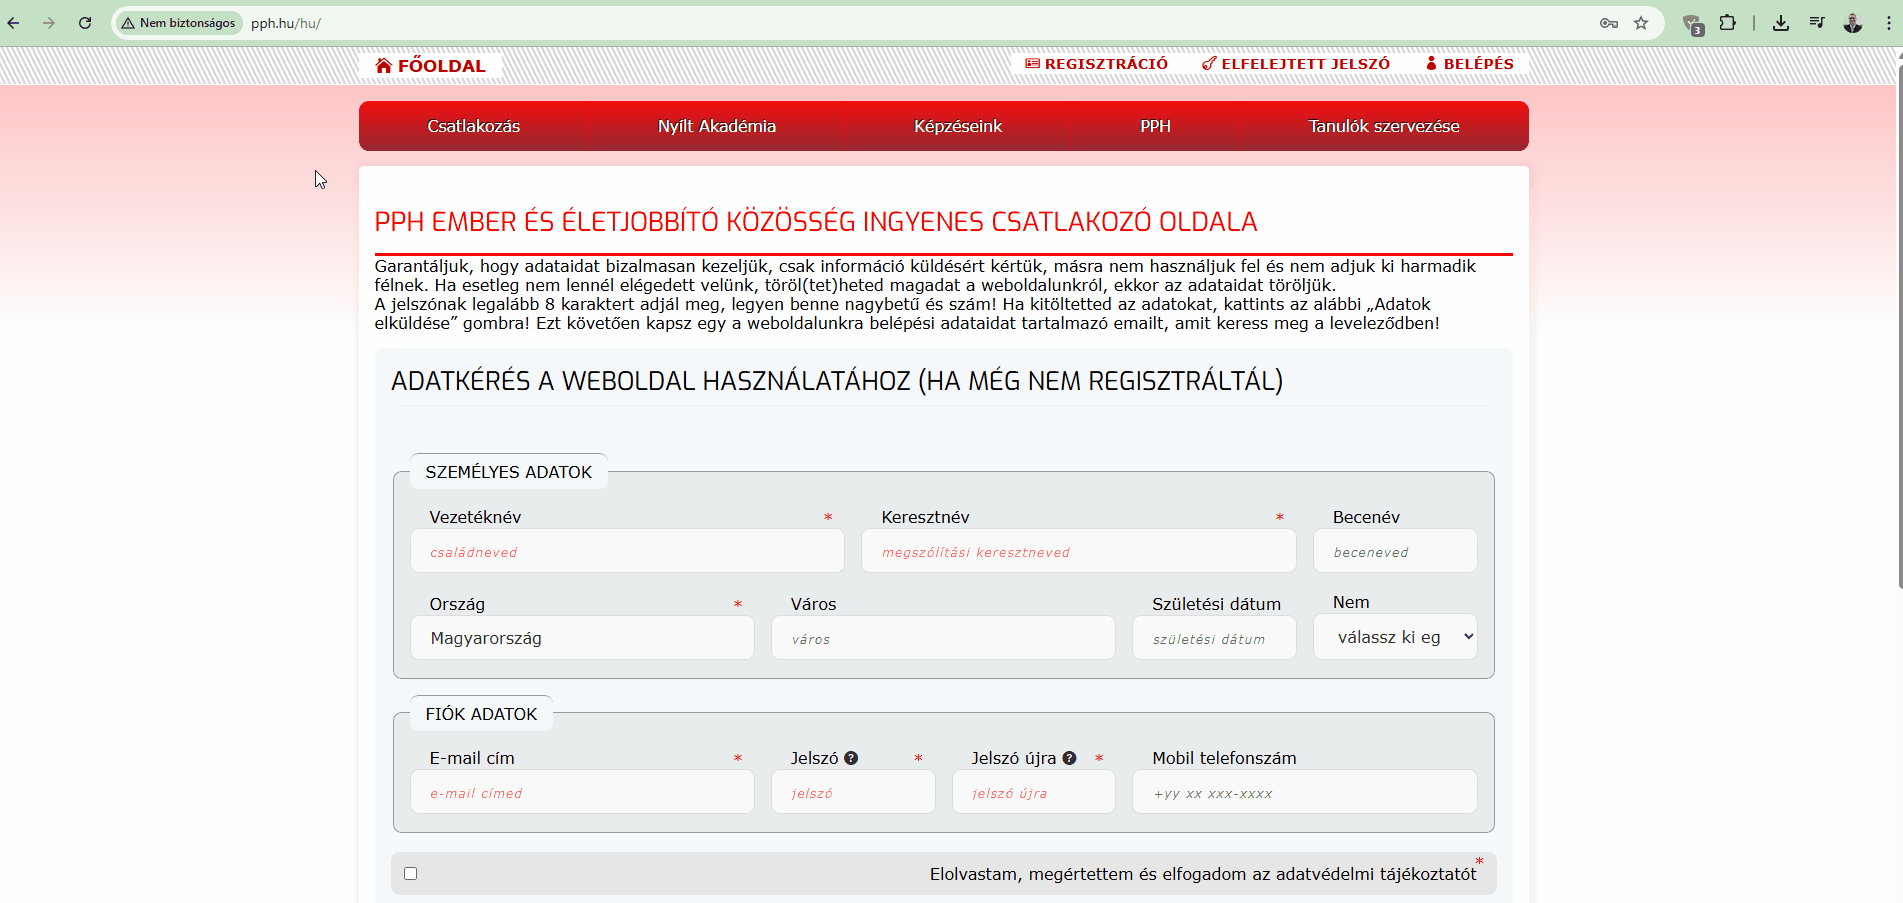The height and width of the screenshot is (903, 1903).
Task: Click into the Vezetéknév input field
Action: (627, 551)
